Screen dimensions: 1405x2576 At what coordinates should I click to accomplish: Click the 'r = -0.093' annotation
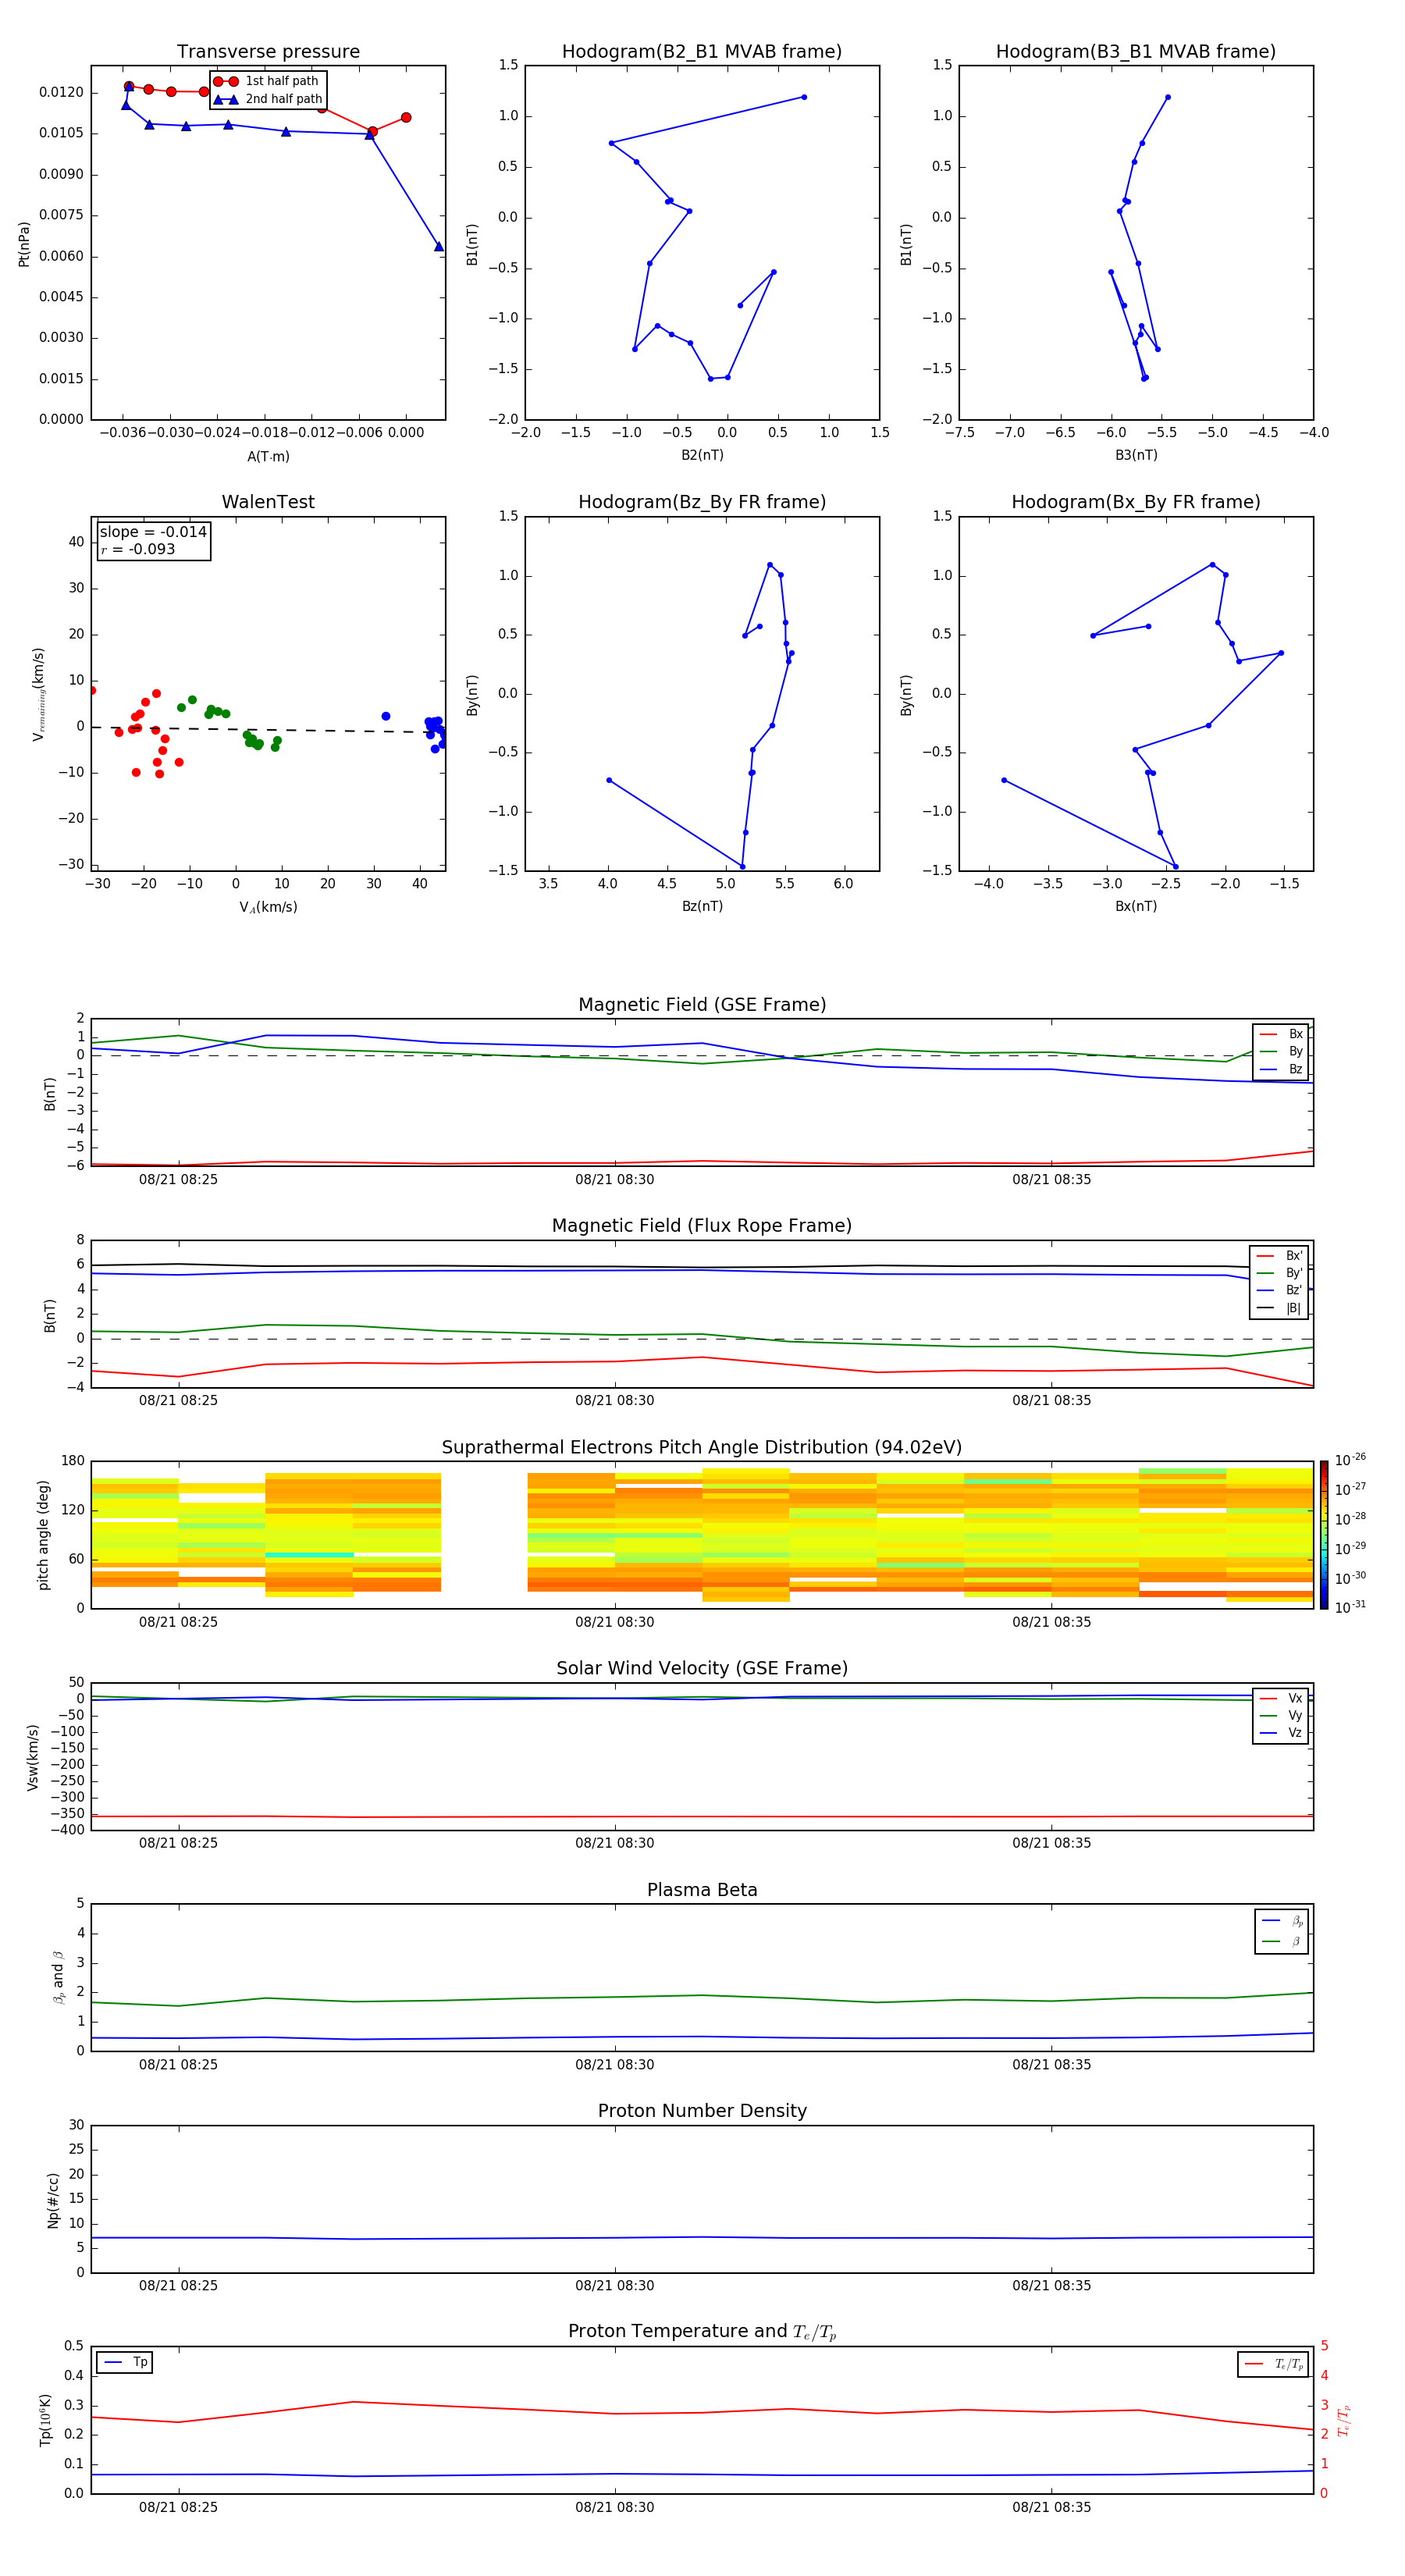pos(138,549)
